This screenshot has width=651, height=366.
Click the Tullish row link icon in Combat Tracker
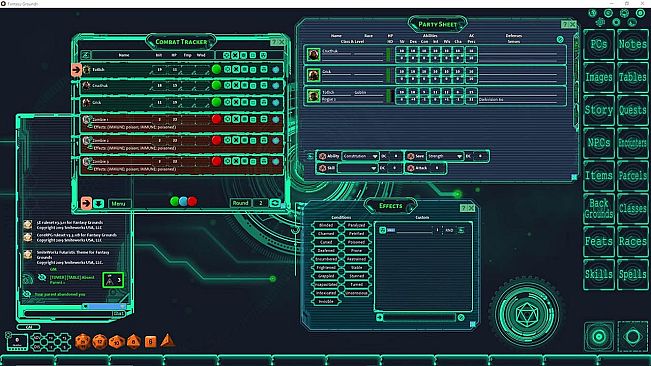coord(276,70)
